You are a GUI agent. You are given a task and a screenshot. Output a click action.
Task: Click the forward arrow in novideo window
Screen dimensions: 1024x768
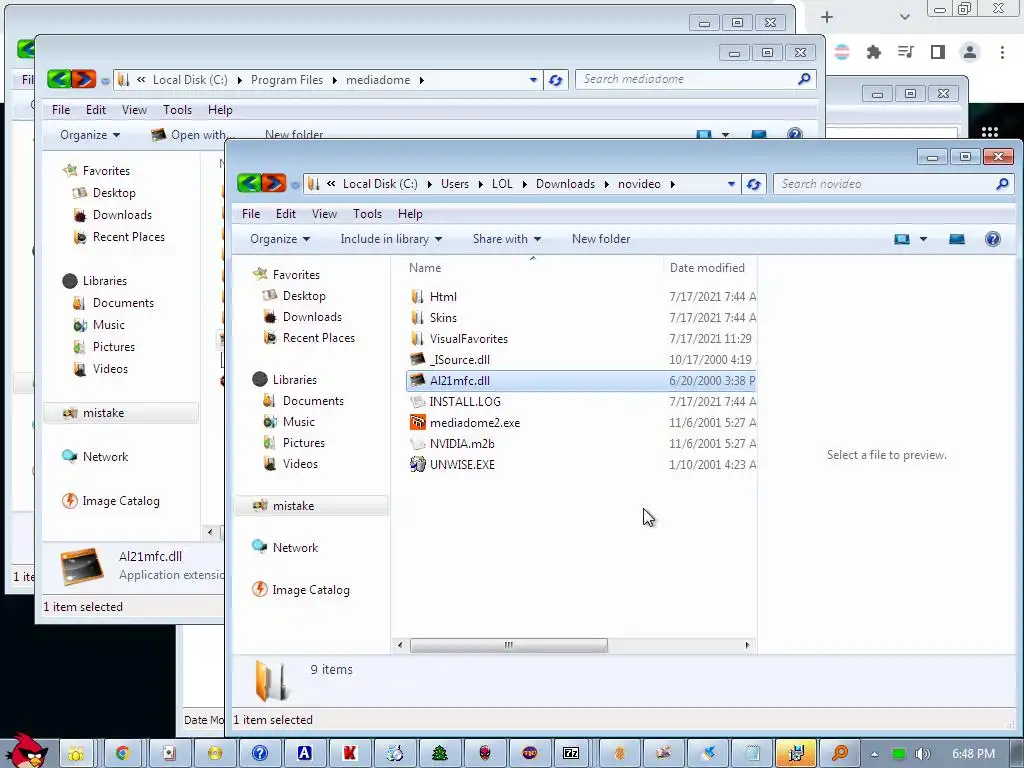tap(274, 184)
